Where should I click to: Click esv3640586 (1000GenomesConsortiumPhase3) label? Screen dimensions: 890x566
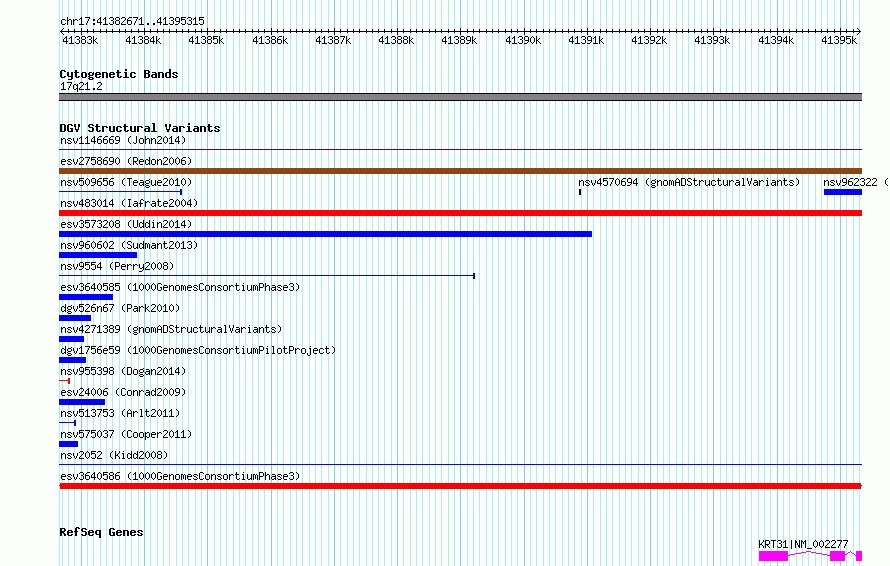tap(180, 476)
